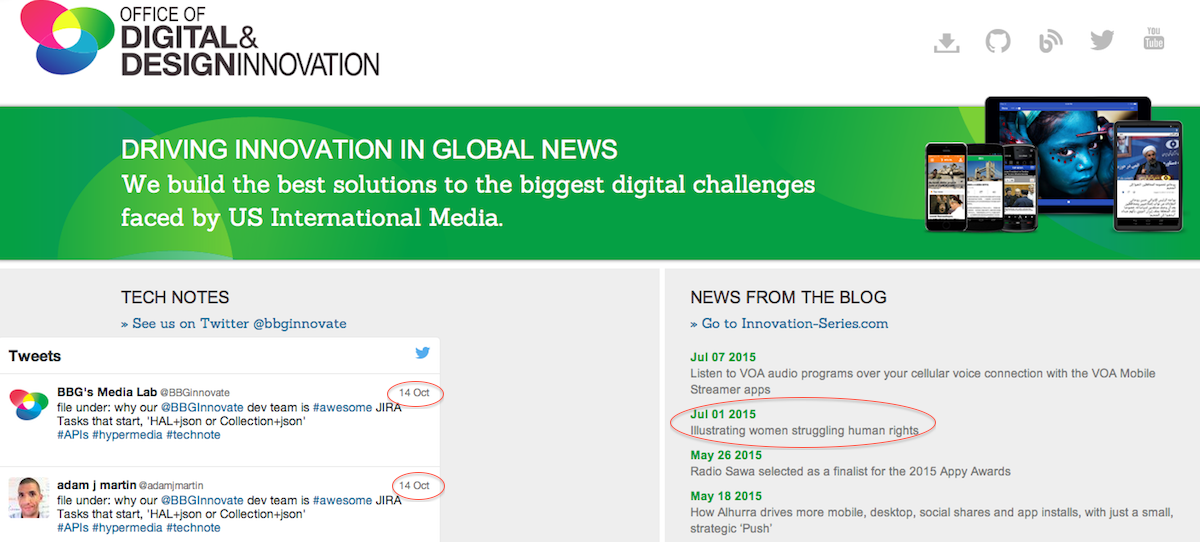Click BBG's Media Lab avatar

pos(29,406)
